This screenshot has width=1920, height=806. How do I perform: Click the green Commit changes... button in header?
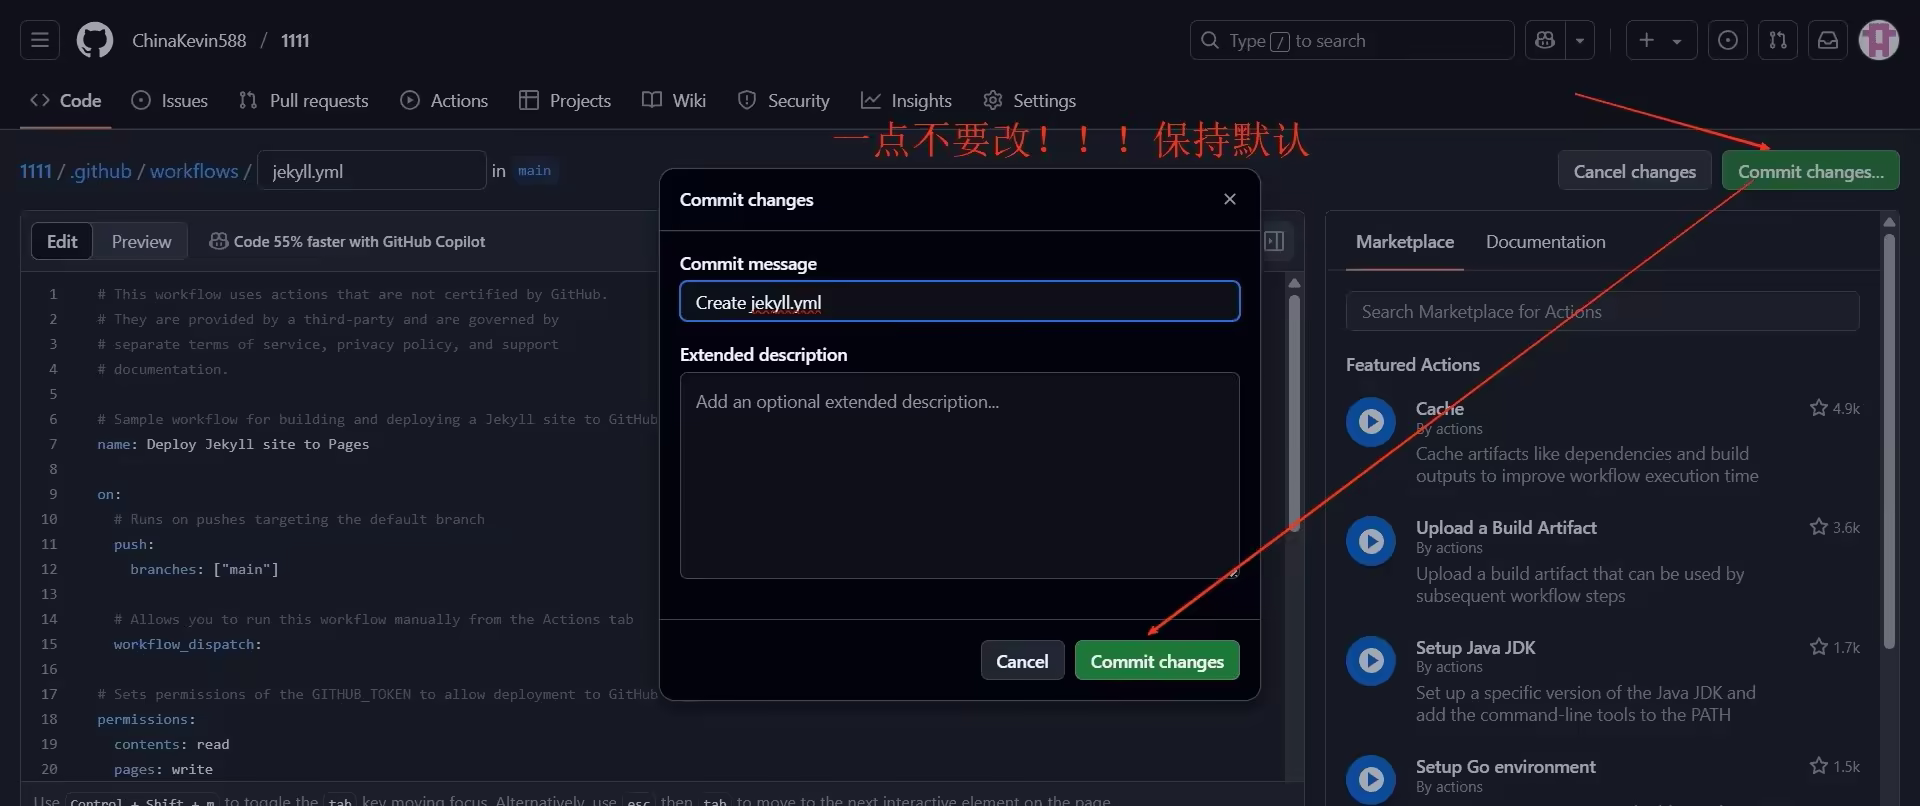coord(1811,171)
